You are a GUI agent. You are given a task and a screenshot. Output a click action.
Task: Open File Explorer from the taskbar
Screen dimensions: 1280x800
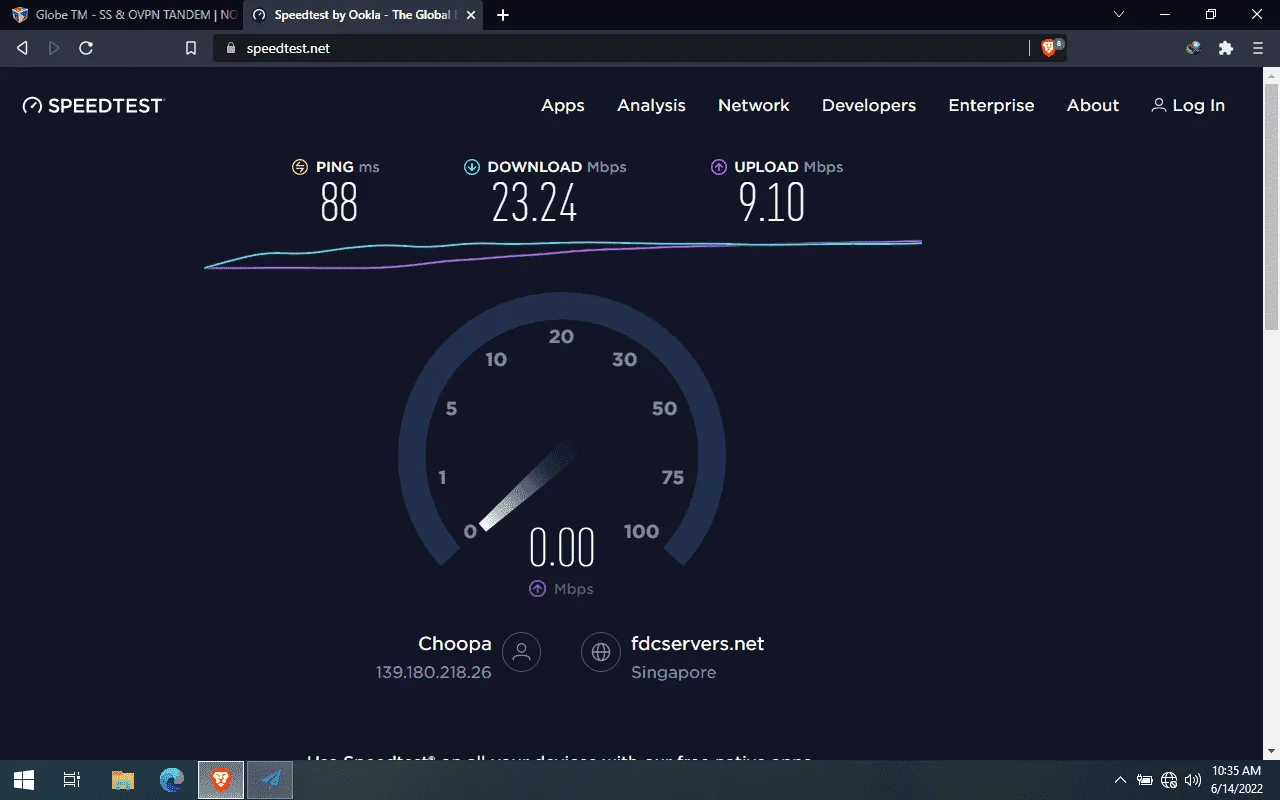click(x=122, y=780)
